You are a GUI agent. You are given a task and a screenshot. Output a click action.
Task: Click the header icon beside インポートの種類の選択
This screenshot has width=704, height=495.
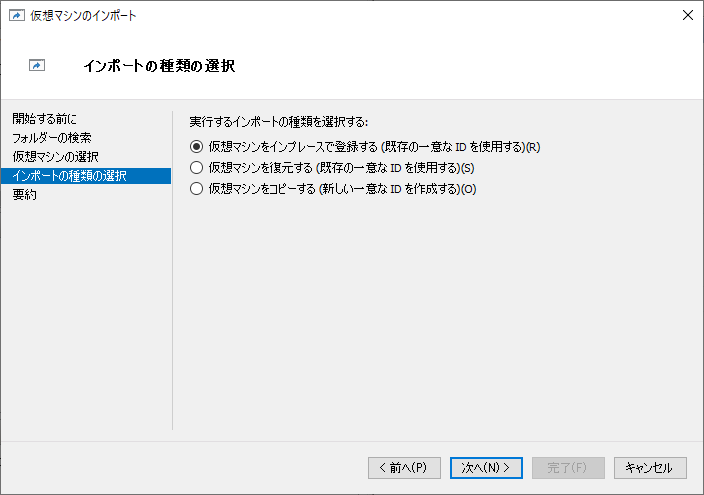click(x=37, y=66)
